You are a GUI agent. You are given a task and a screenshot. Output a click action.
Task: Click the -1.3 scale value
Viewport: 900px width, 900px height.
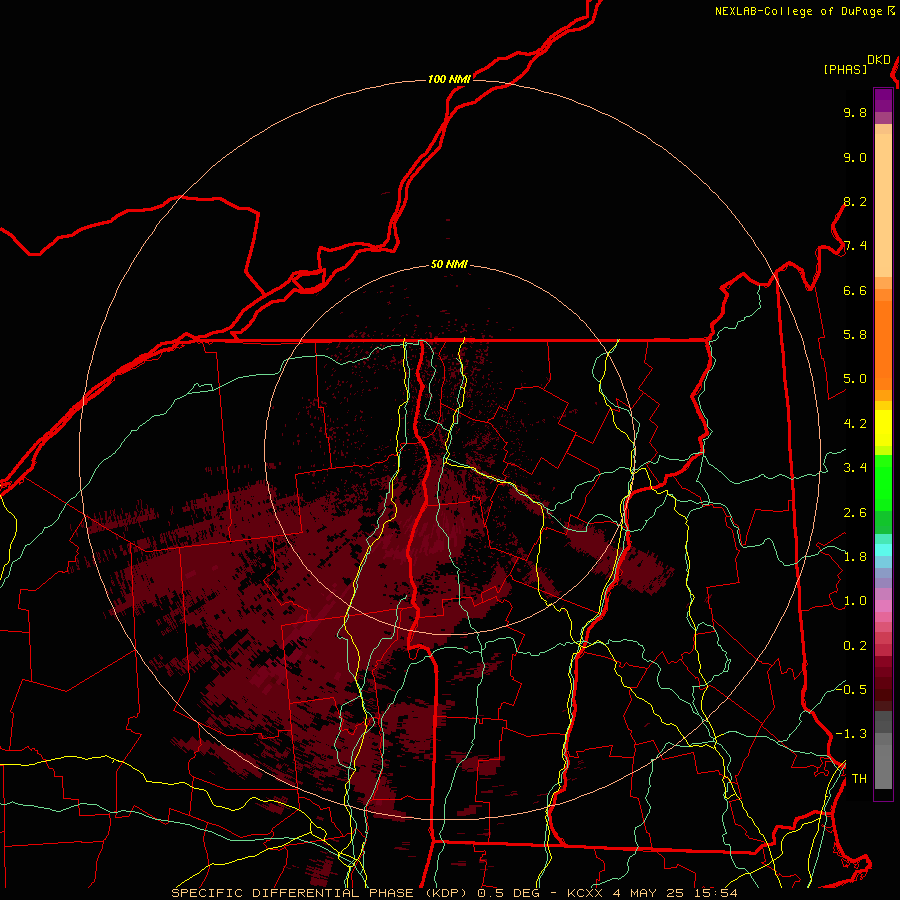851,734
